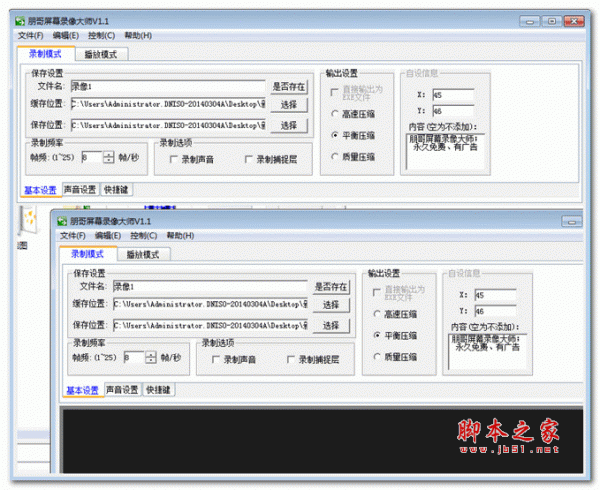Open 声音设置 tab in front window
The height and width of the screenshot is (490, 600).
point(122,390)
